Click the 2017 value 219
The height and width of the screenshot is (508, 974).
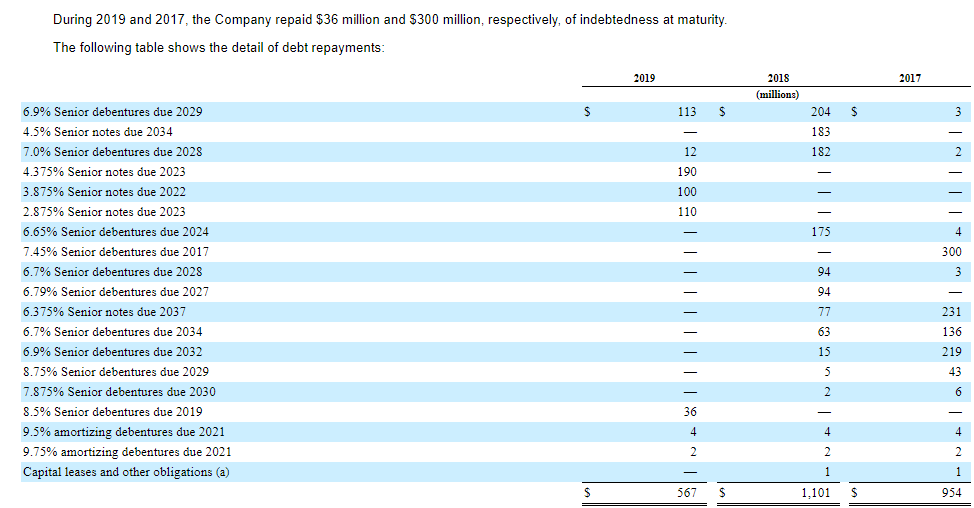[952, 352]
